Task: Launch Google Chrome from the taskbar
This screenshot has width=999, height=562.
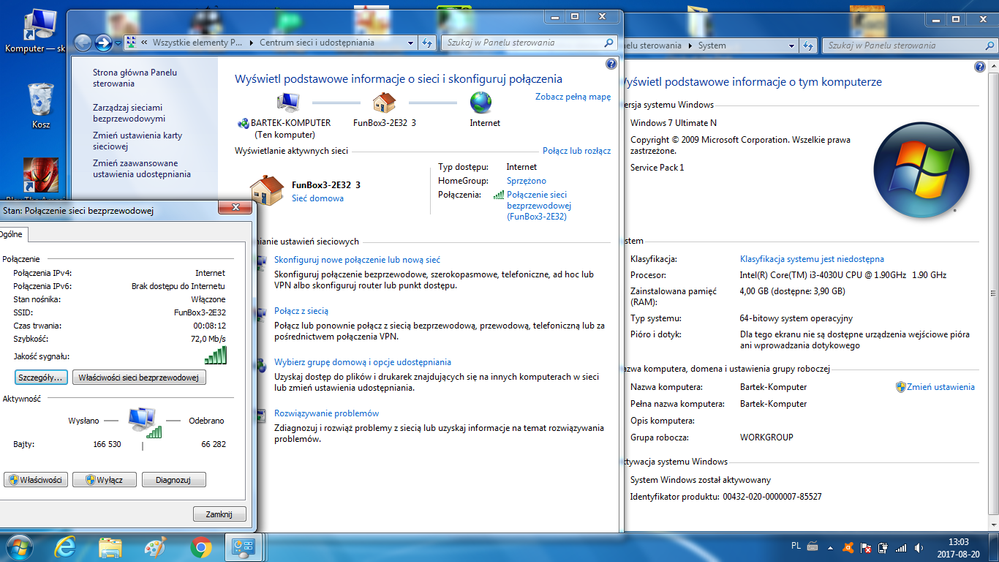Action: pyautogui.click(x=201, y=547)
